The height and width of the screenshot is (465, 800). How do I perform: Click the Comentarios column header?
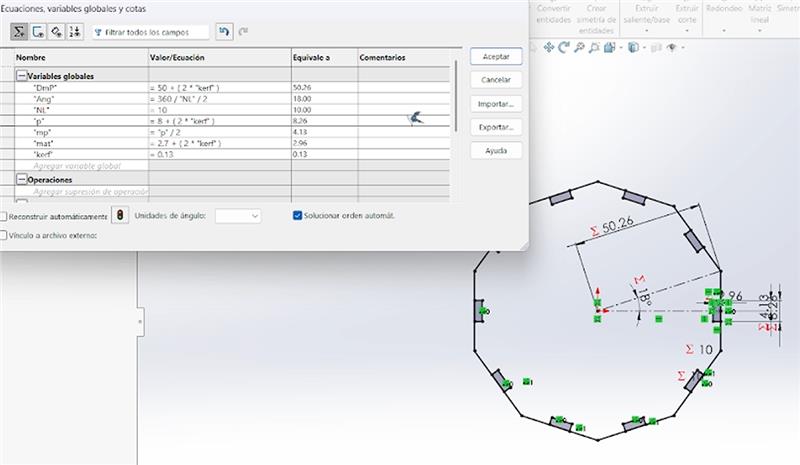[404, 58]
